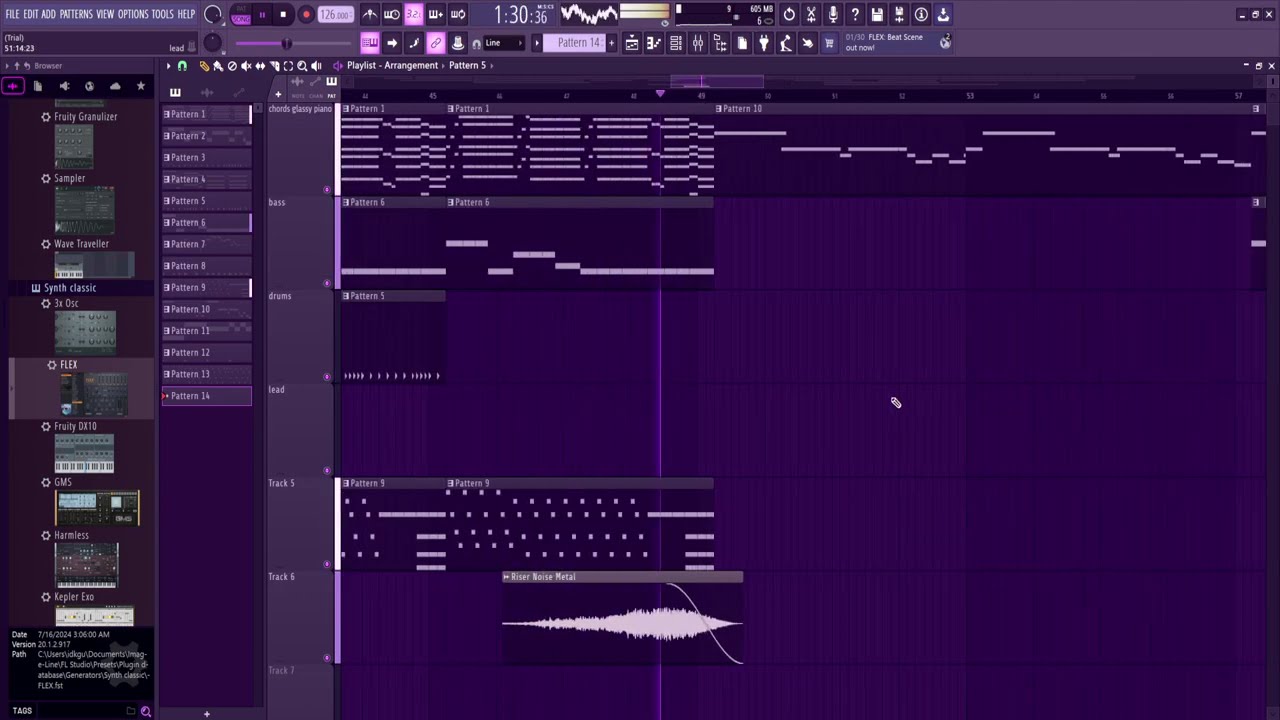1280x720 pixels.
Task: Select the Delete tool in Playlist
Action: 232,66
